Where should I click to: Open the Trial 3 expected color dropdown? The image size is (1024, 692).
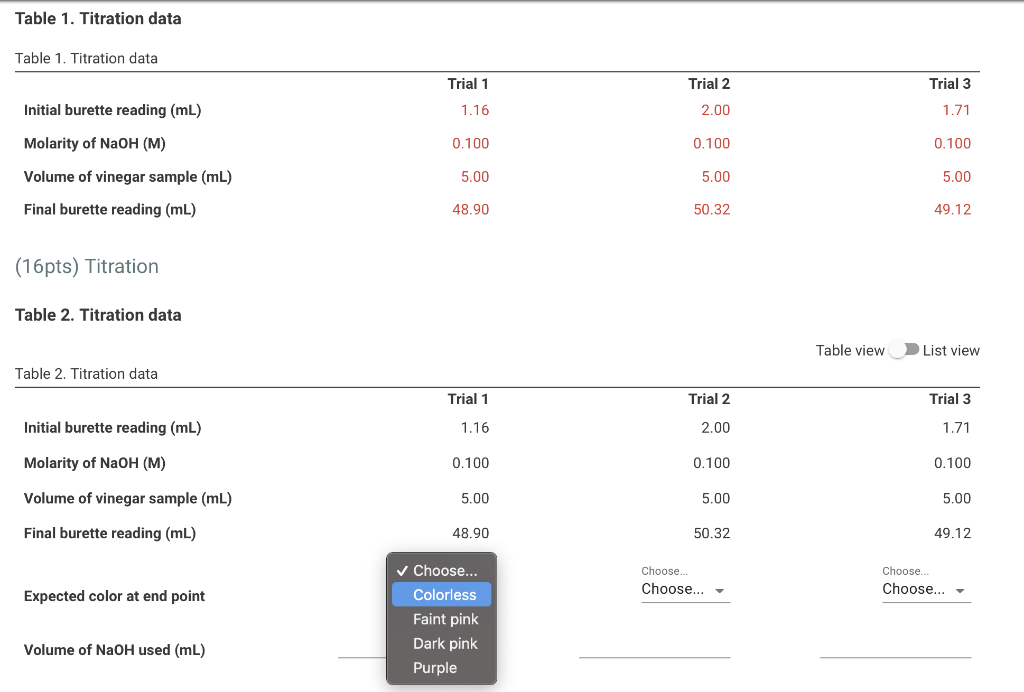(x=926, y=588)
